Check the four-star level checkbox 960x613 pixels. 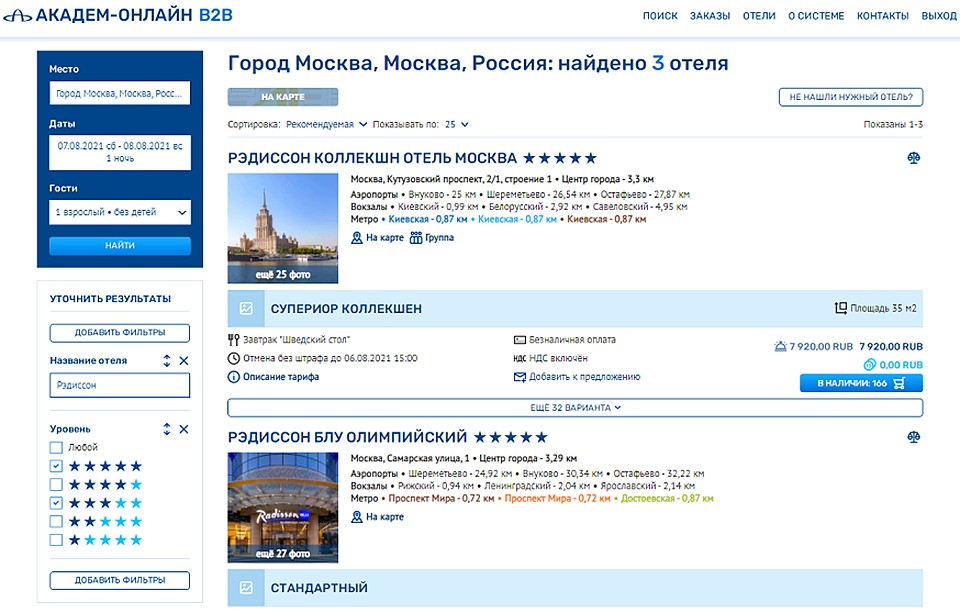click(x=56, y=484)
